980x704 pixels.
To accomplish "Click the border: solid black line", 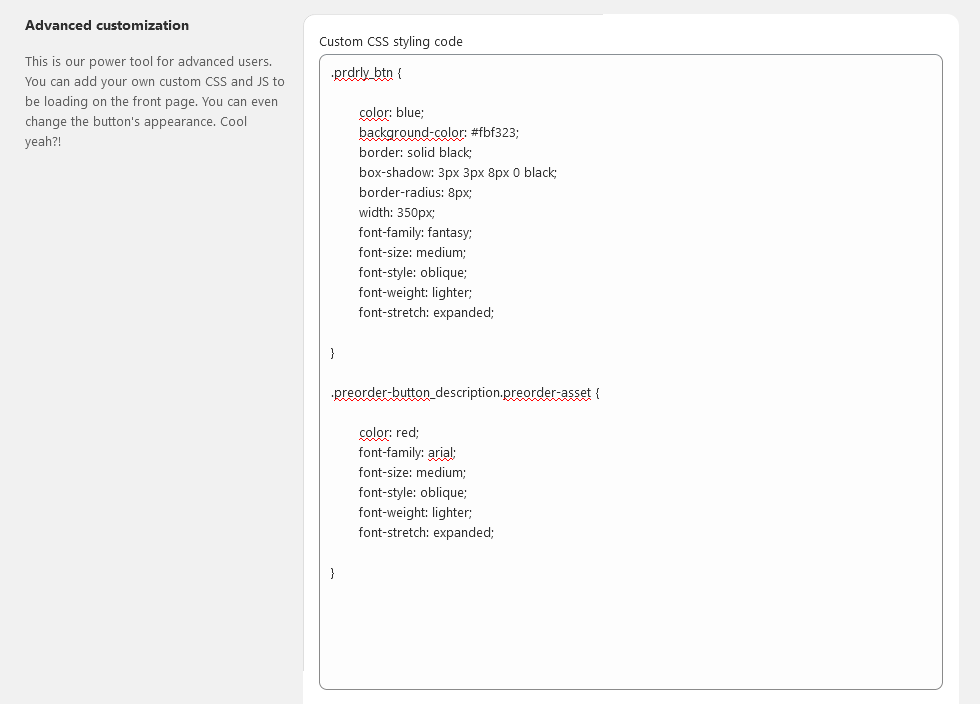I will pyautogui.click(x=415, y=153).
